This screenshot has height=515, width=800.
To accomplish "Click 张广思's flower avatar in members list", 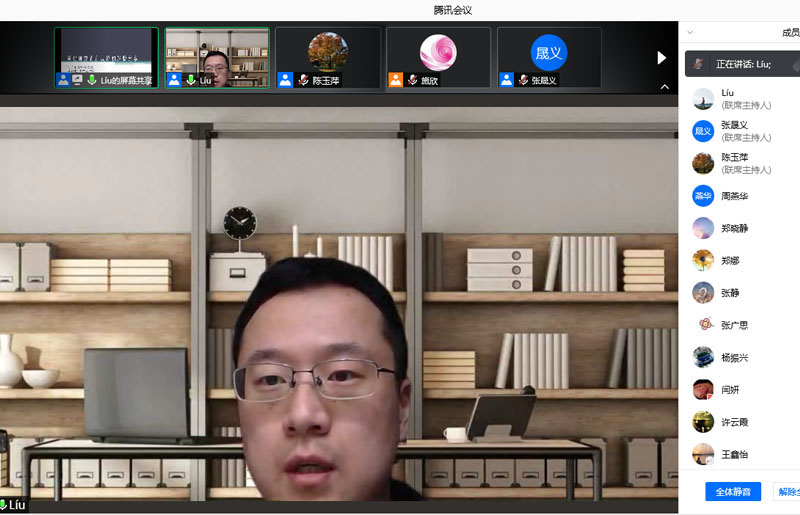I will (703, 325).
